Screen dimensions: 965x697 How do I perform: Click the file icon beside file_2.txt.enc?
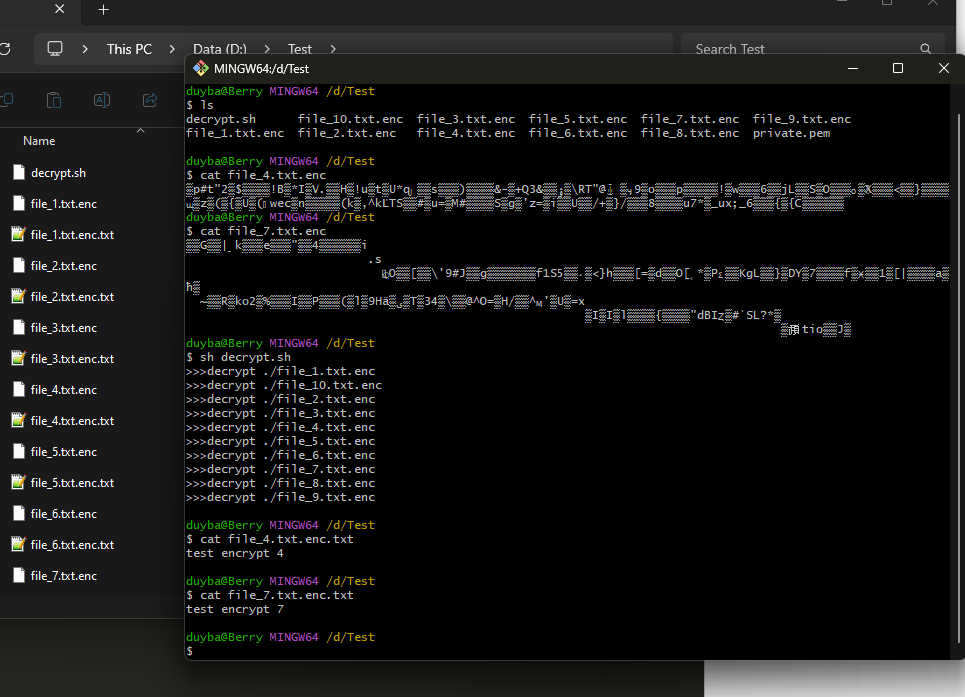click(x=19, y=266)
